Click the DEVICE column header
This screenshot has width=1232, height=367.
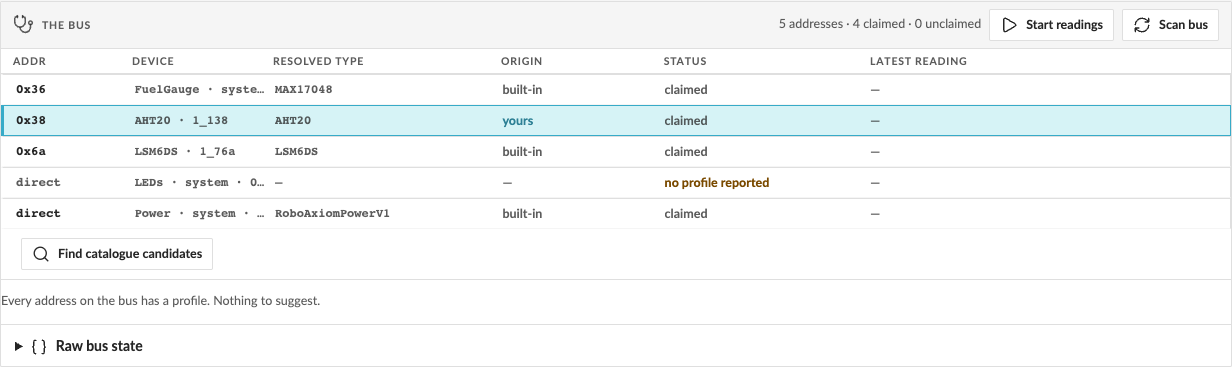coord(153,62)
